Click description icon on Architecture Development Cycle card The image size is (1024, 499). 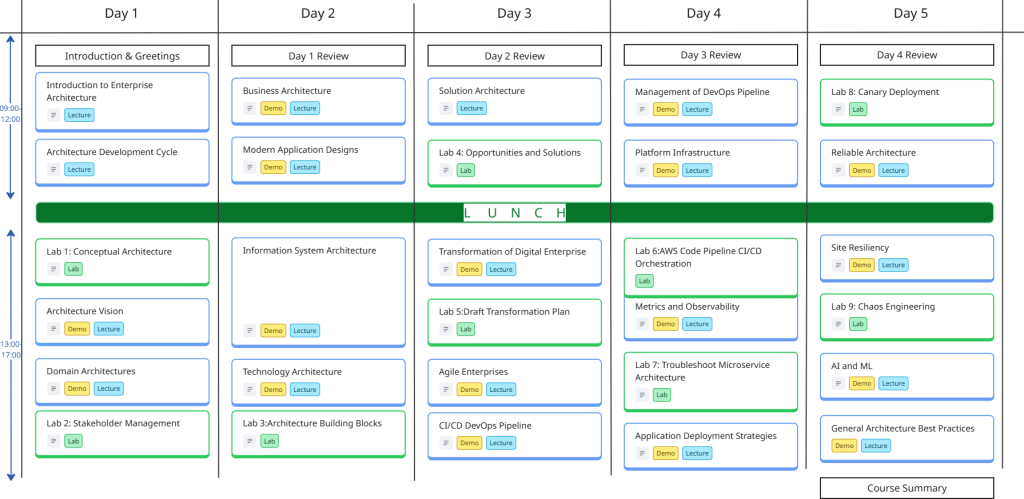coord(54,170)
